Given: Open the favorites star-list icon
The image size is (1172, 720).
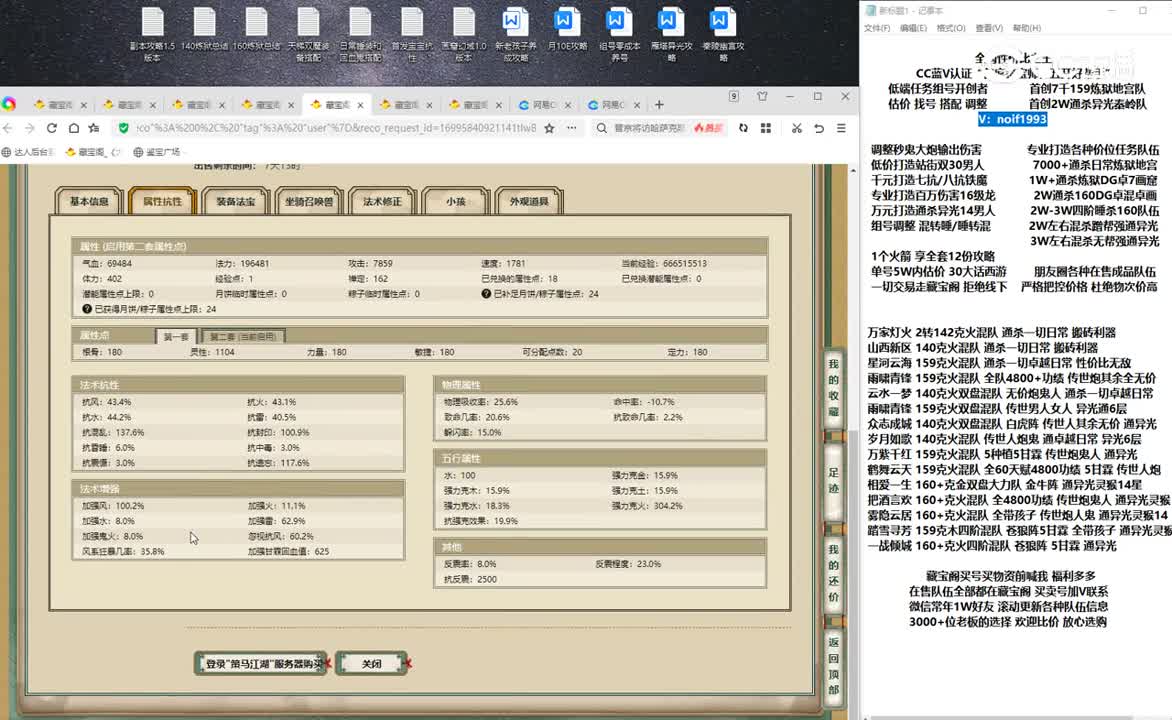Looking at the screenshot, I should [x=94, y=128].
